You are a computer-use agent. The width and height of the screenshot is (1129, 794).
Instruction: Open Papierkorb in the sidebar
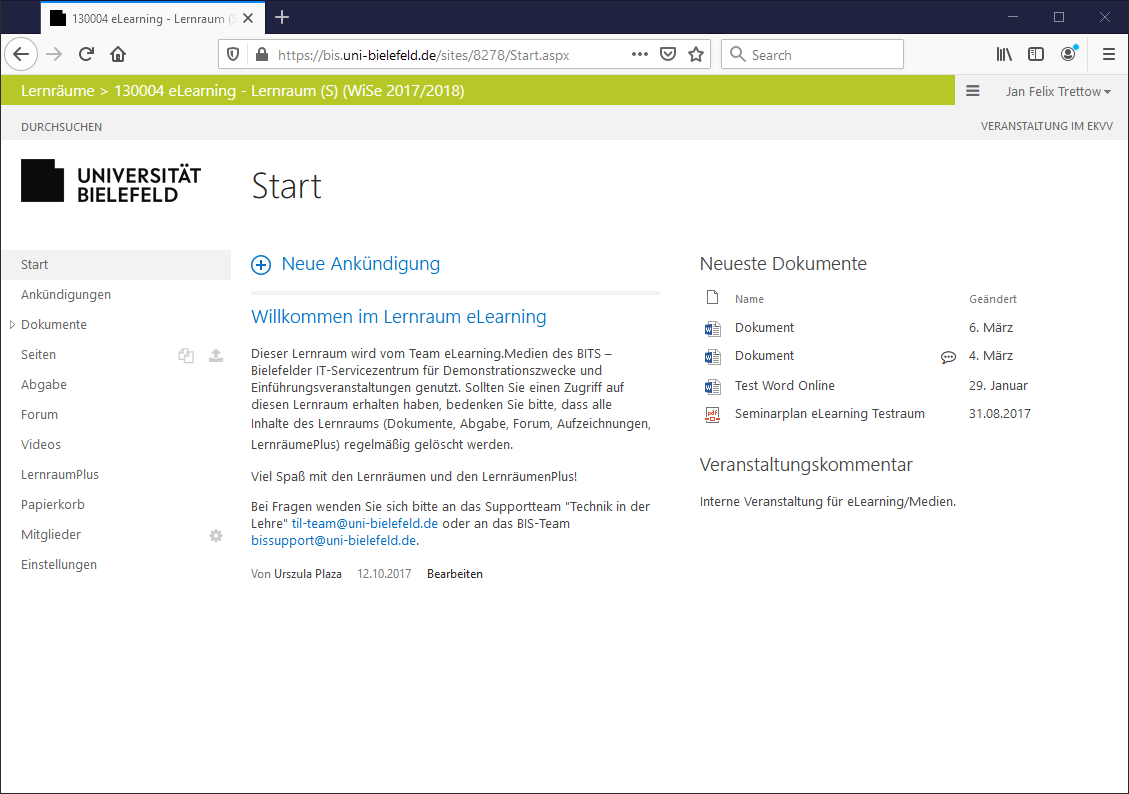pyautogui.click(x=53, y=505)
